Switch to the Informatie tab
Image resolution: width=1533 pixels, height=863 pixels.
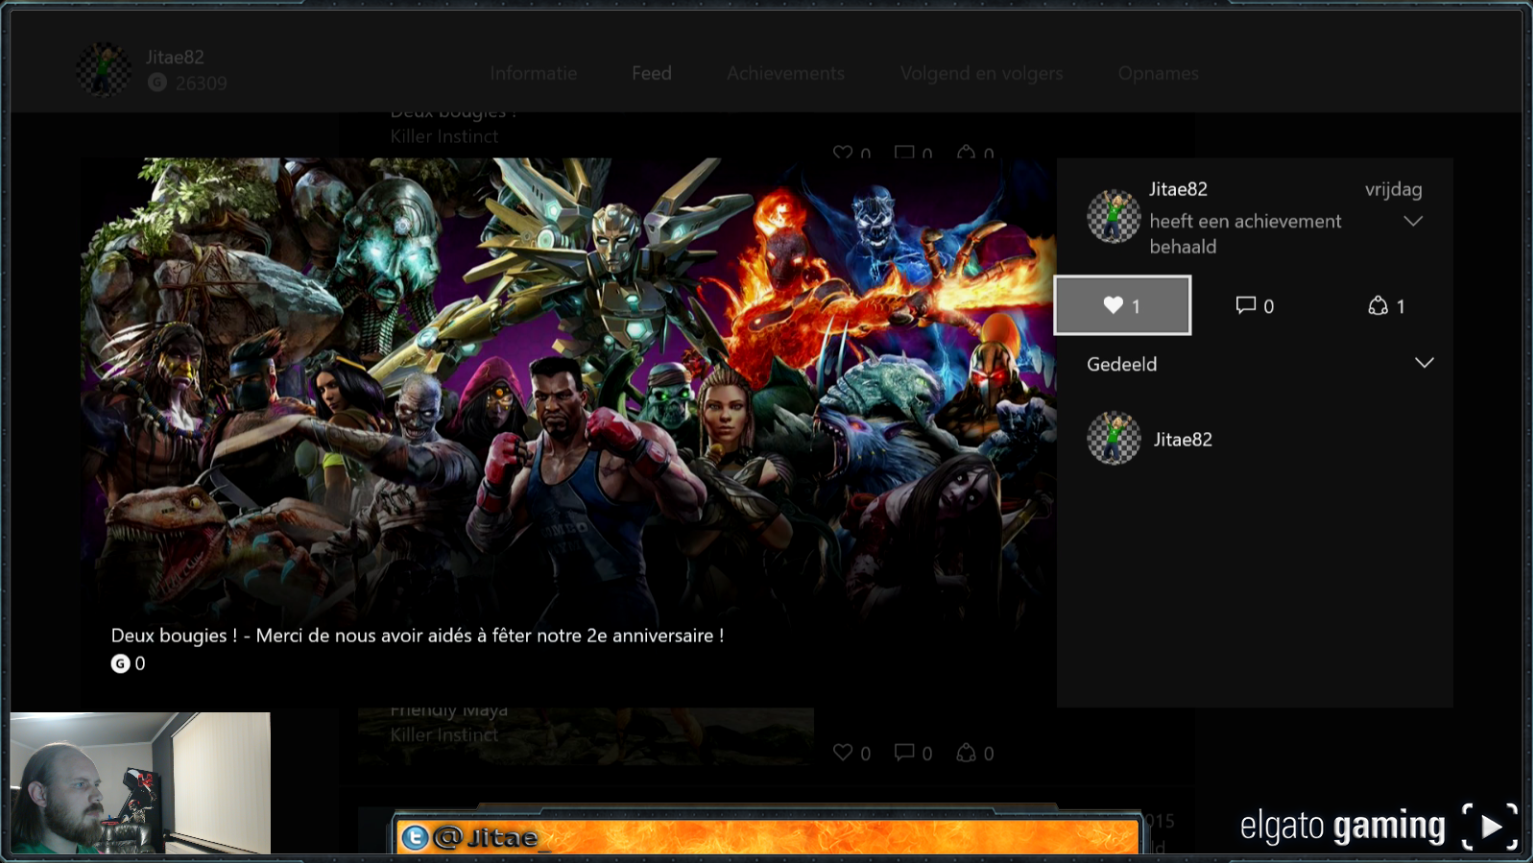(533, 73)
